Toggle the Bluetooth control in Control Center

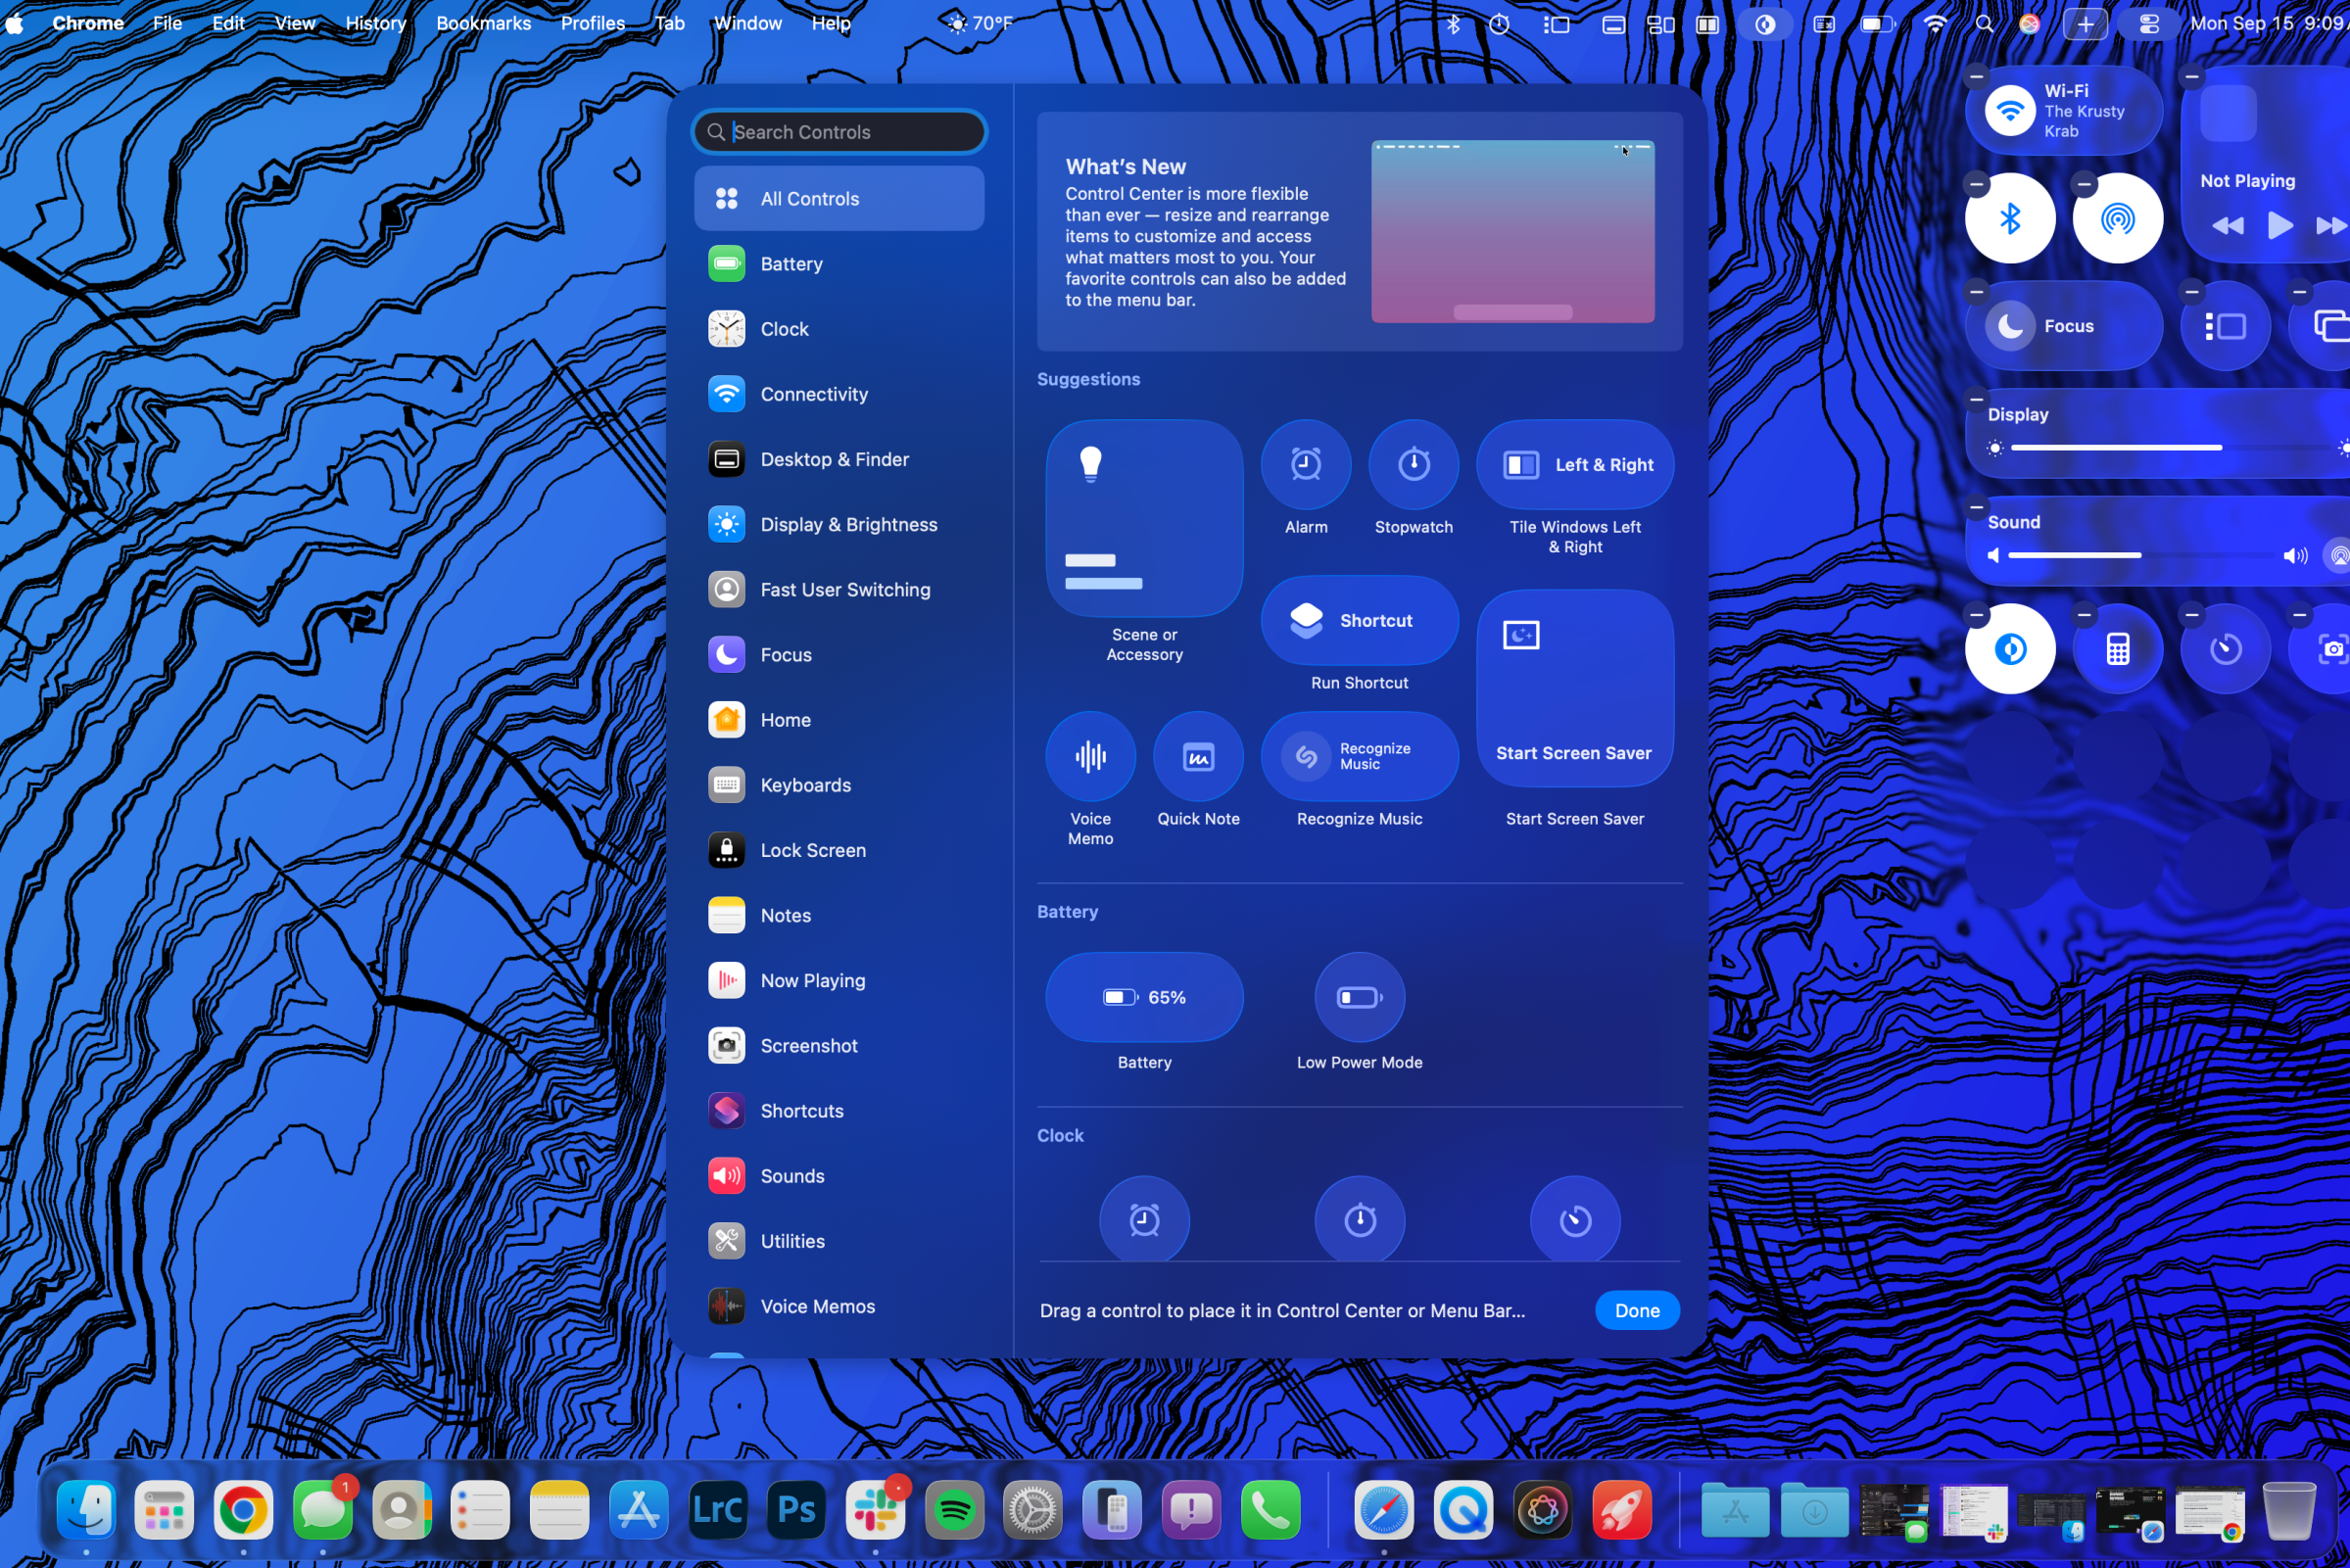pos(2009,218)
